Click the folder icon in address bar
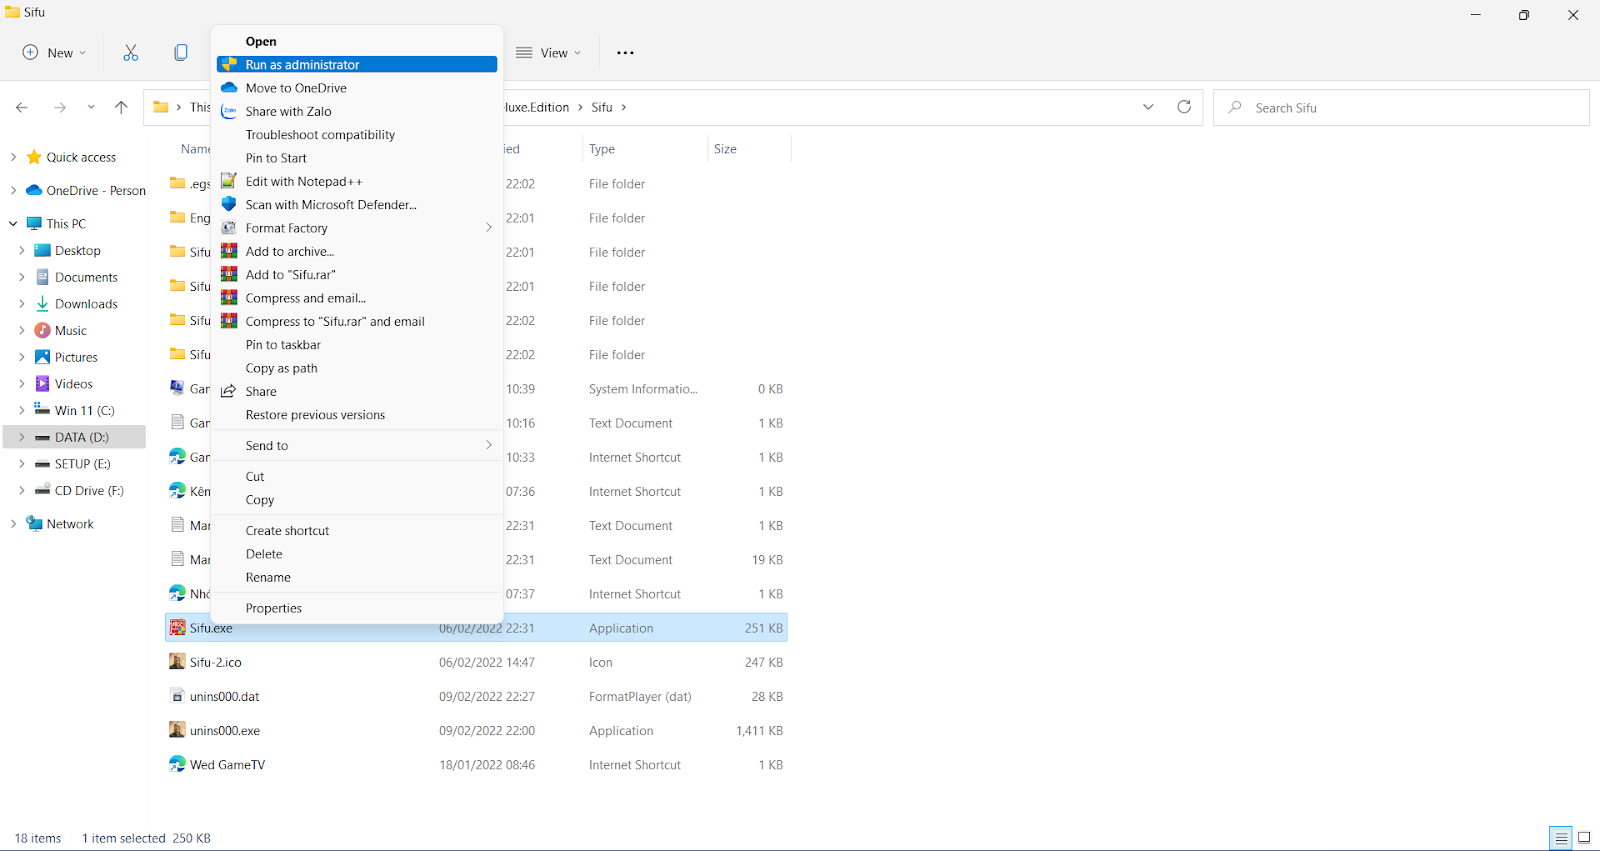1600x851 pixels. 160,107
